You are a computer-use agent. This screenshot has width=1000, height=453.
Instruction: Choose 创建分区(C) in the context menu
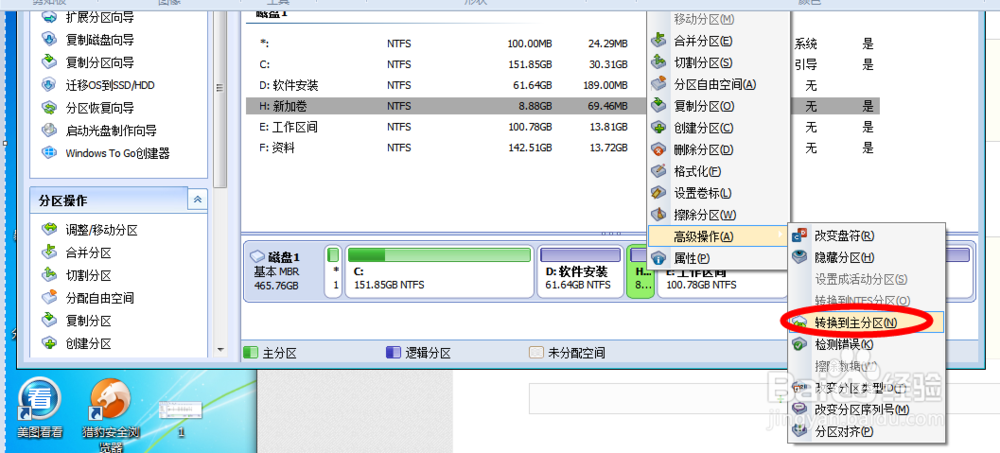point(719,128)
